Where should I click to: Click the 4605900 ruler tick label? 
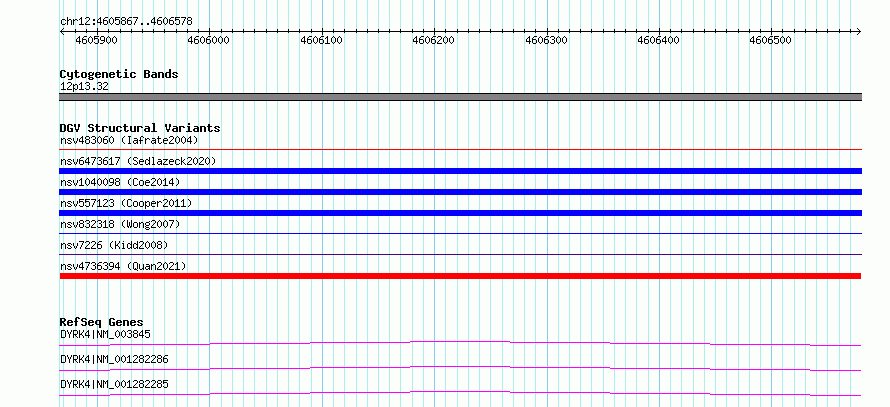pos(97,41)
